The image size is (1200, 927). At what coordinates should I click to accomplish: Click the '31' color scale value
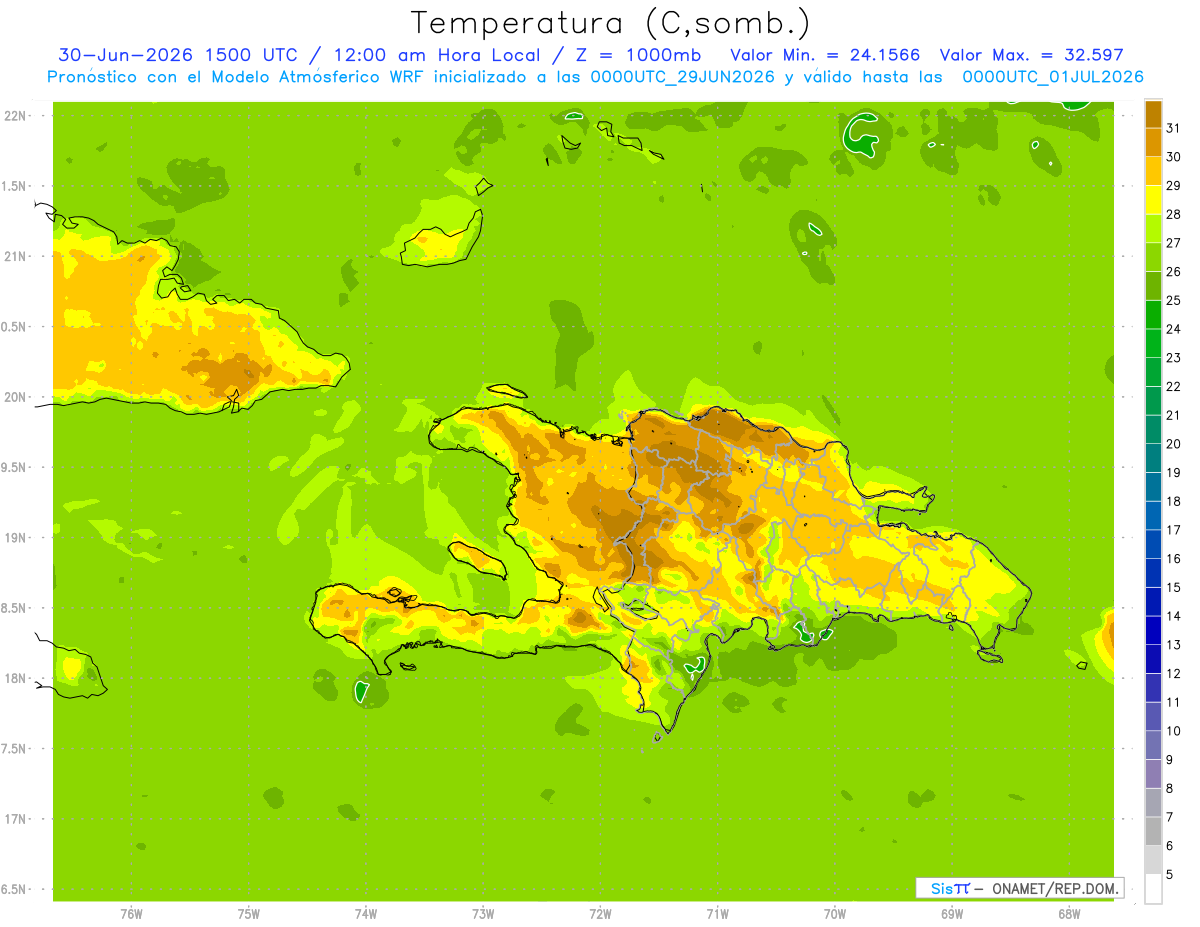pos(1174,128)
